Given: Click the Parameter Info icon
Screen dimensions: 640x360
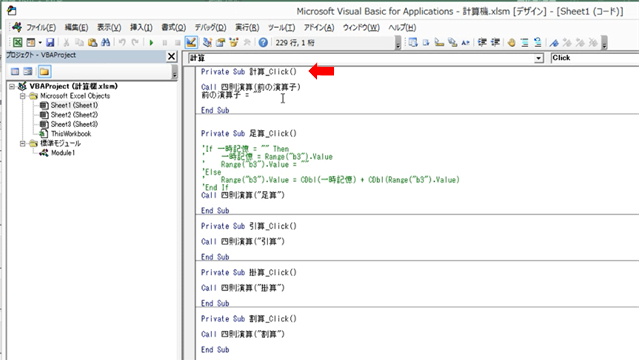Looking at the screenshot, I should click(452, 42).
